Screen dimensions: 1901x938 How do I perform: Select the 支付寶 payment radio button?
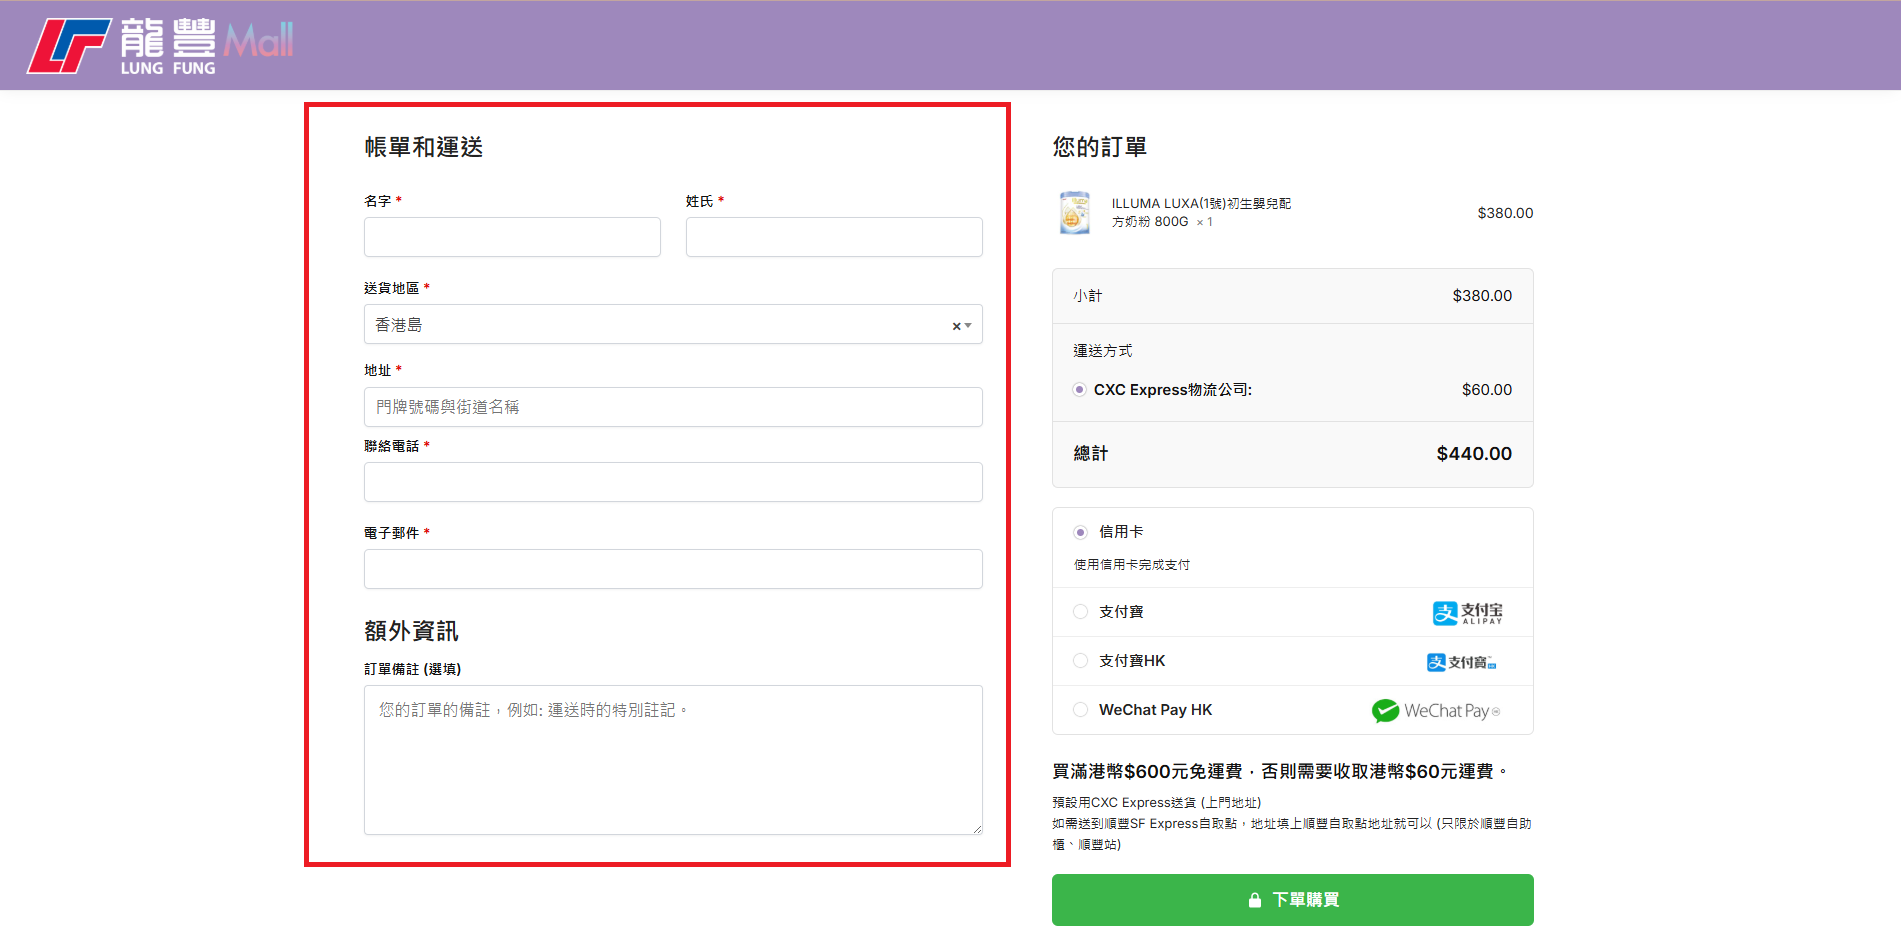[1080, 612]
